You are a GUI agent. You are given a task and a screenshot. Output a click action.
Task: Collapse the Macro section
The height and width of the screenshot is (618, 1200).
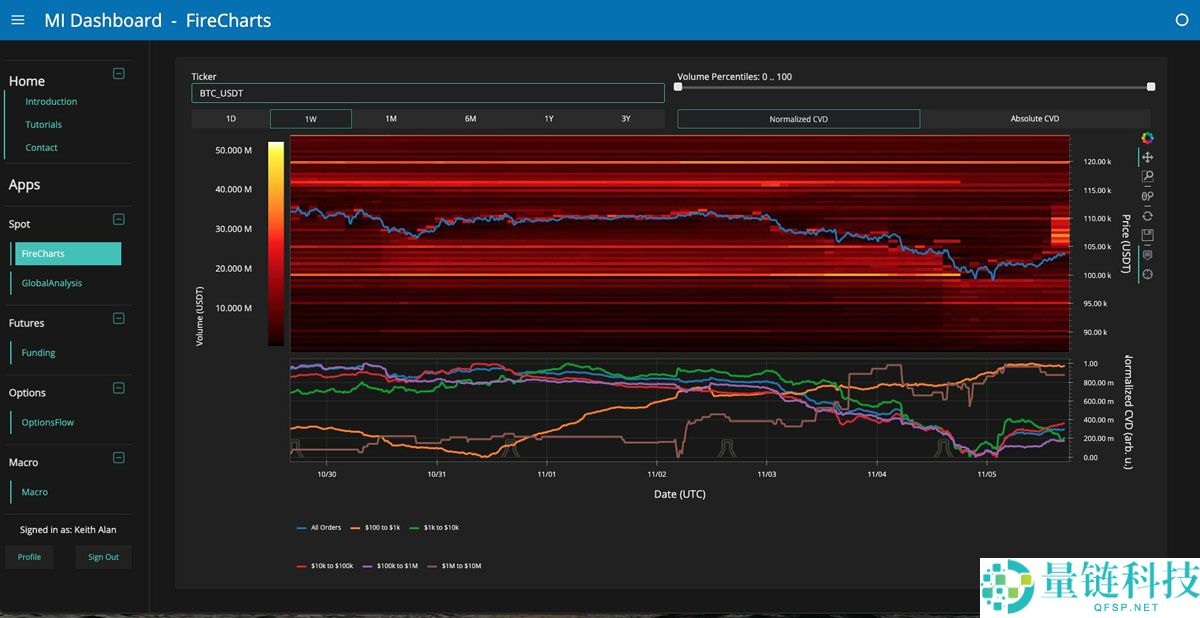tap(118, 457)
